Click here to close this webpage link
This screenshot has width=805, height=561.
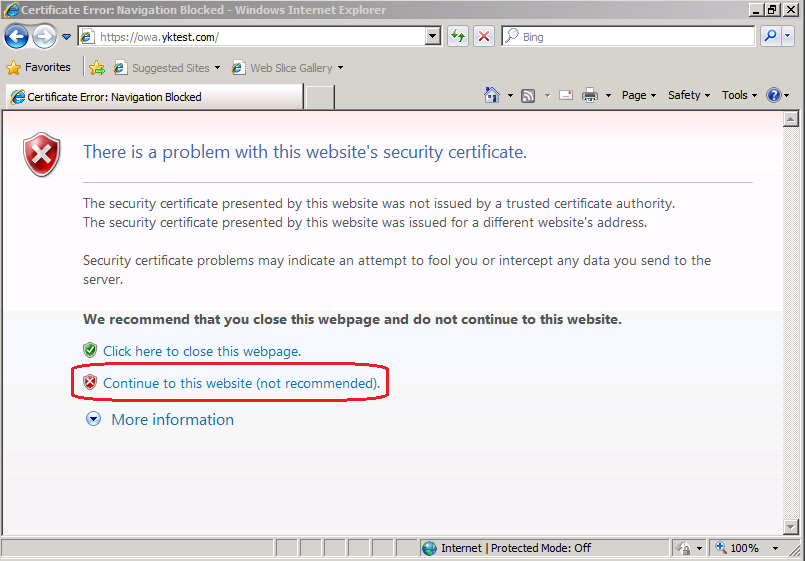tap(201, 351)
